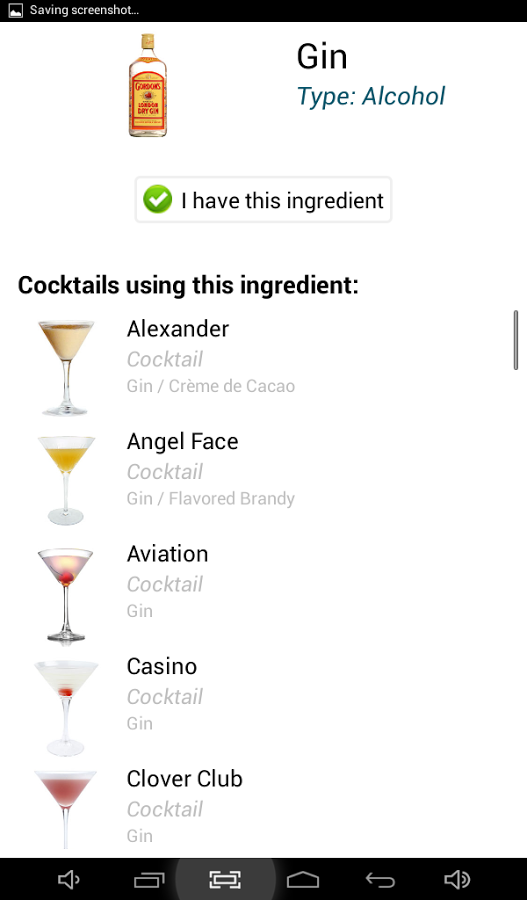Toggle the green checkmark for this ingredient
Screen dimensions: 527x900
(157, 200)
